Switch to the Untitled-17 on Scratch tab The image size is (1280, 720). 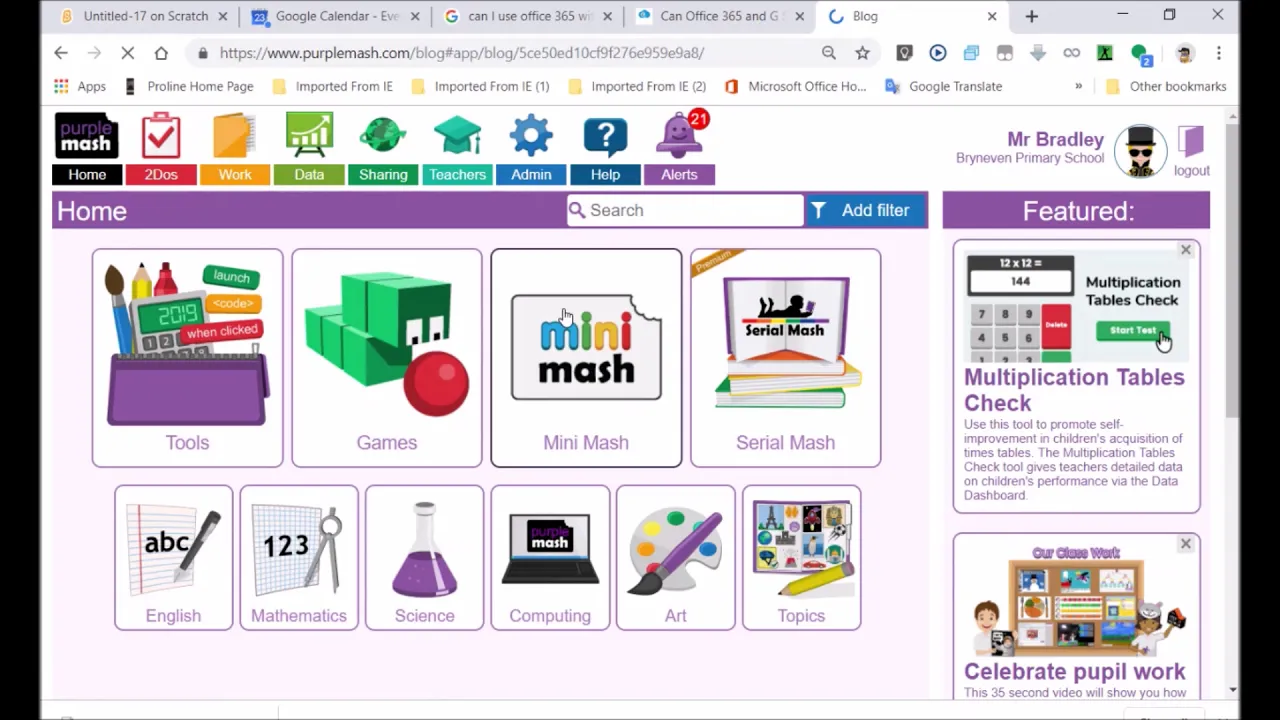[144, 16]
